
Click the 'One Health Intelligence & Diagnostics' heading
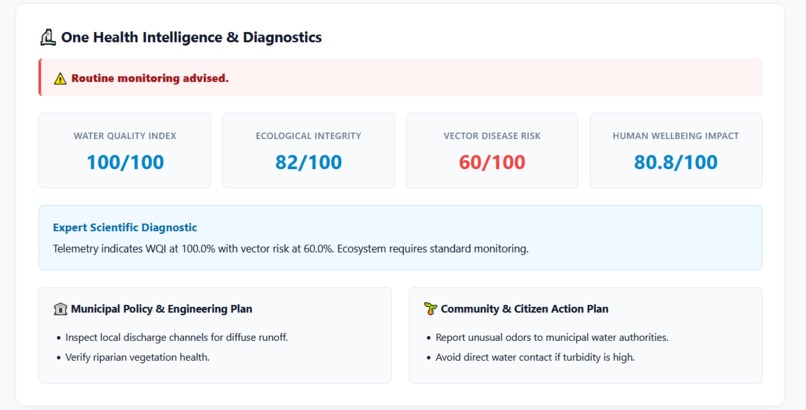[x=191, y=38]
